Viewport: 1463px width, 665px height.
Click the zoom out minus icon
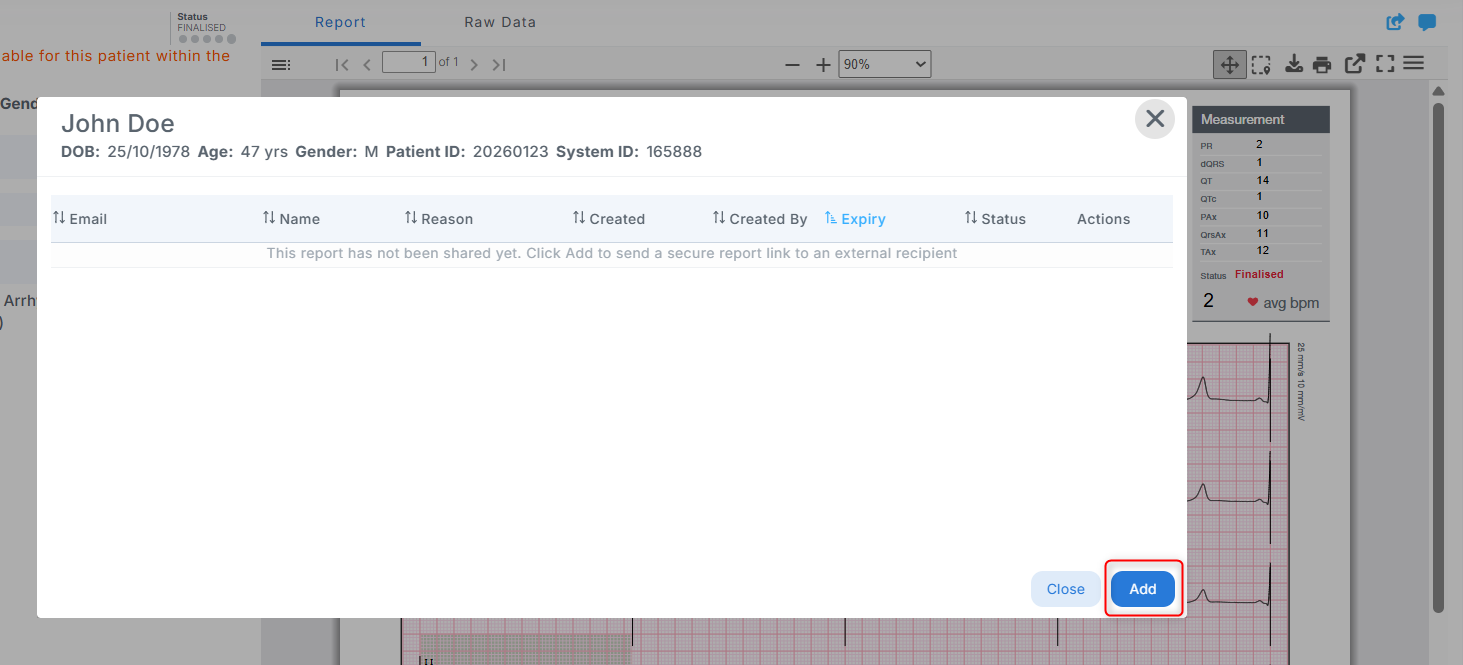click(x=792, y=63)
